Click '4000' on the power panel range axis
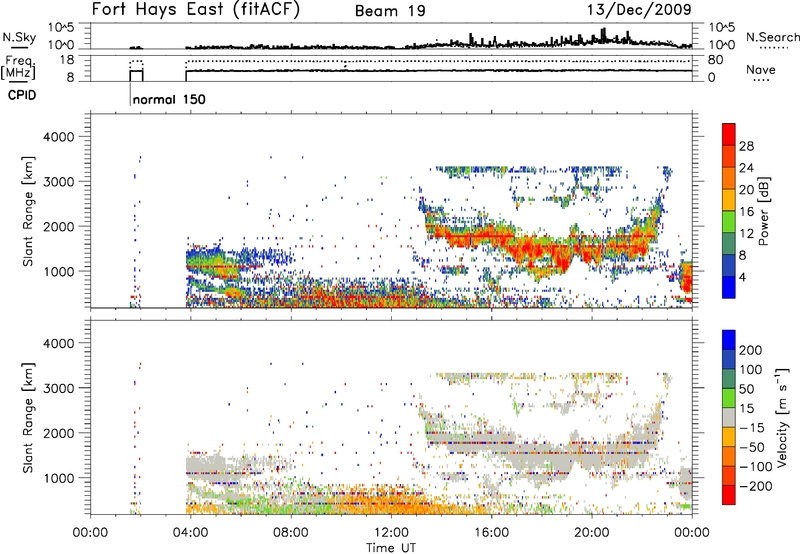 (59, 137)
